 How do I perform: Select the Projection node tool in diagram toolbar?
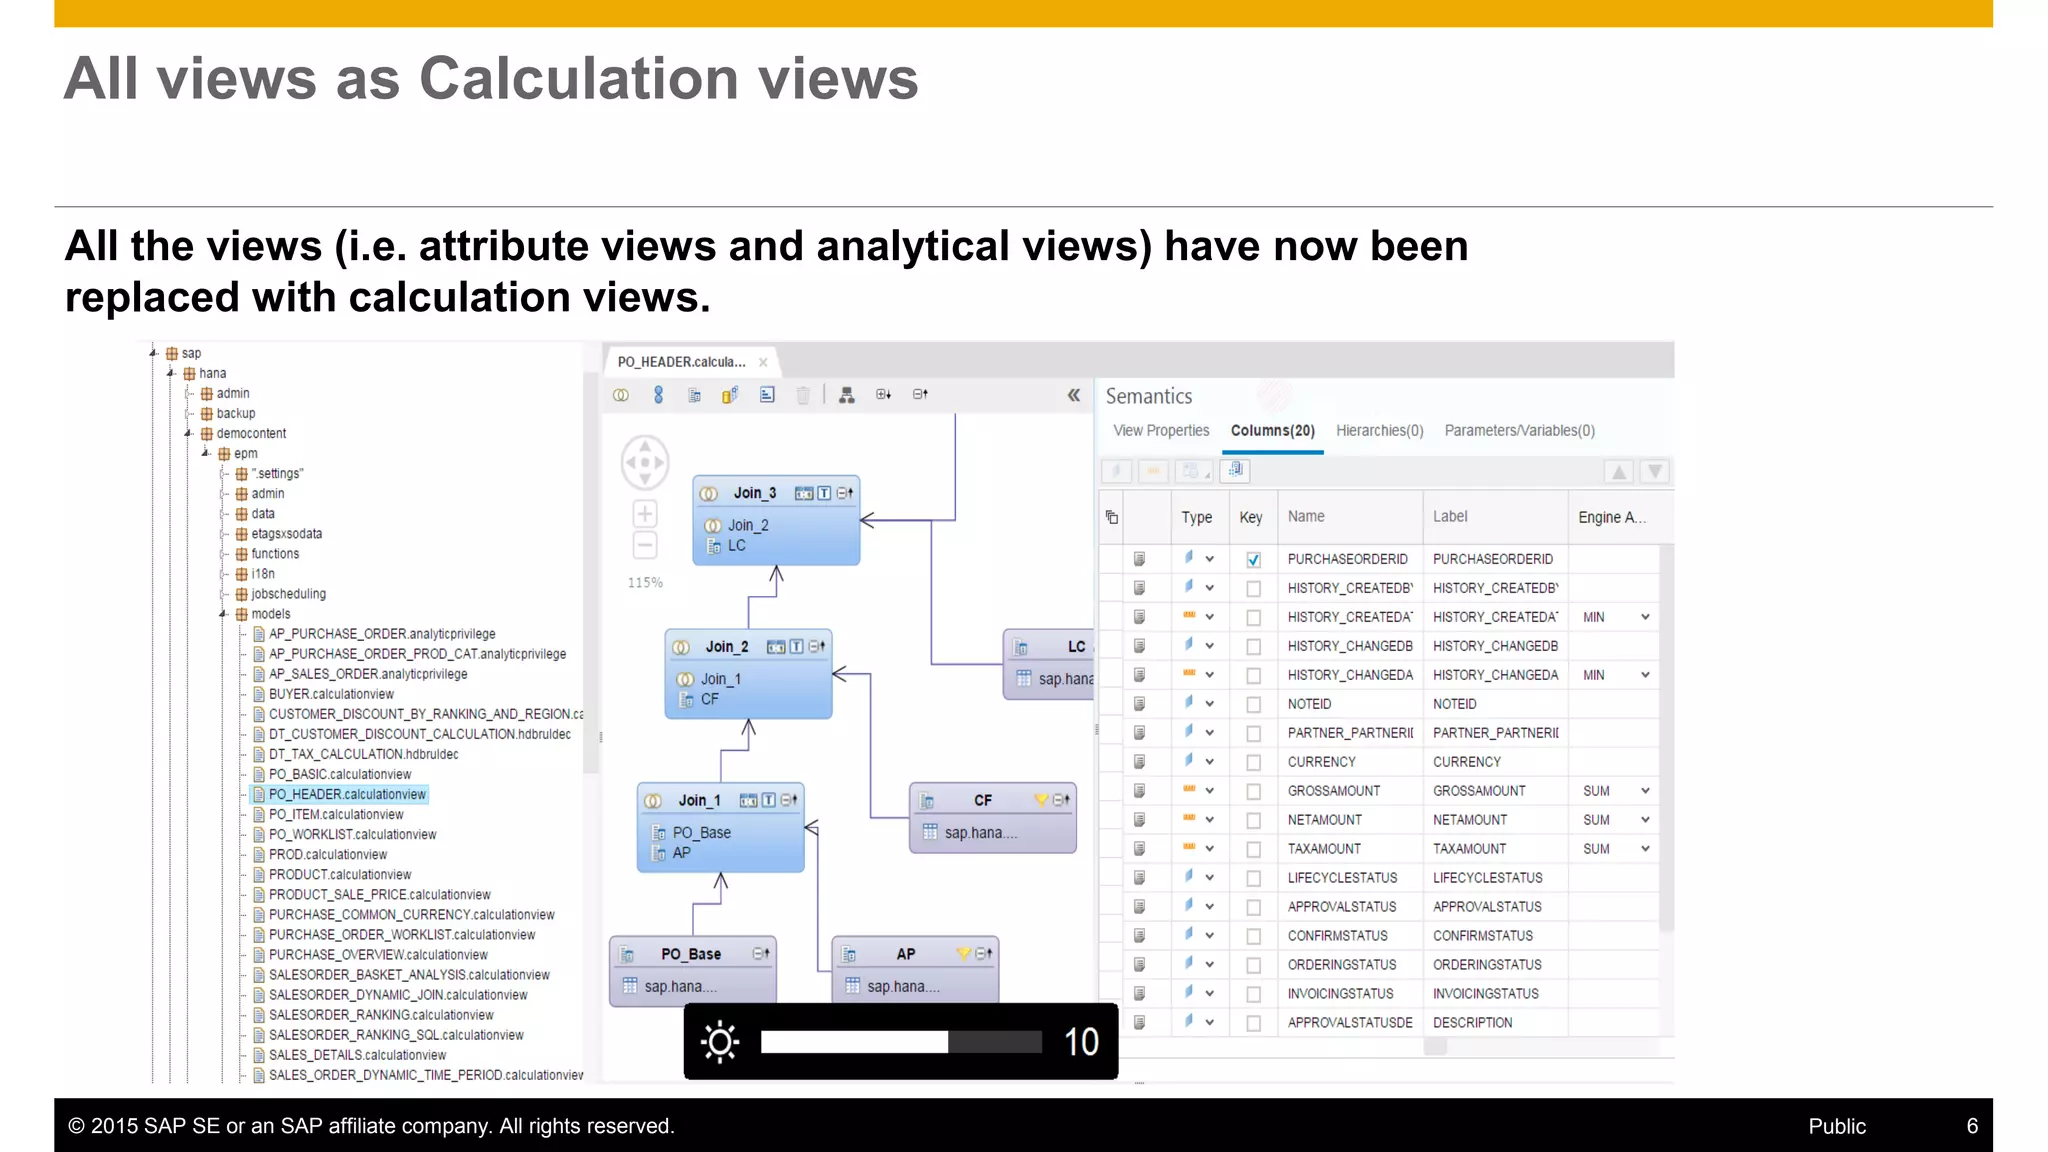click(694, 395)
